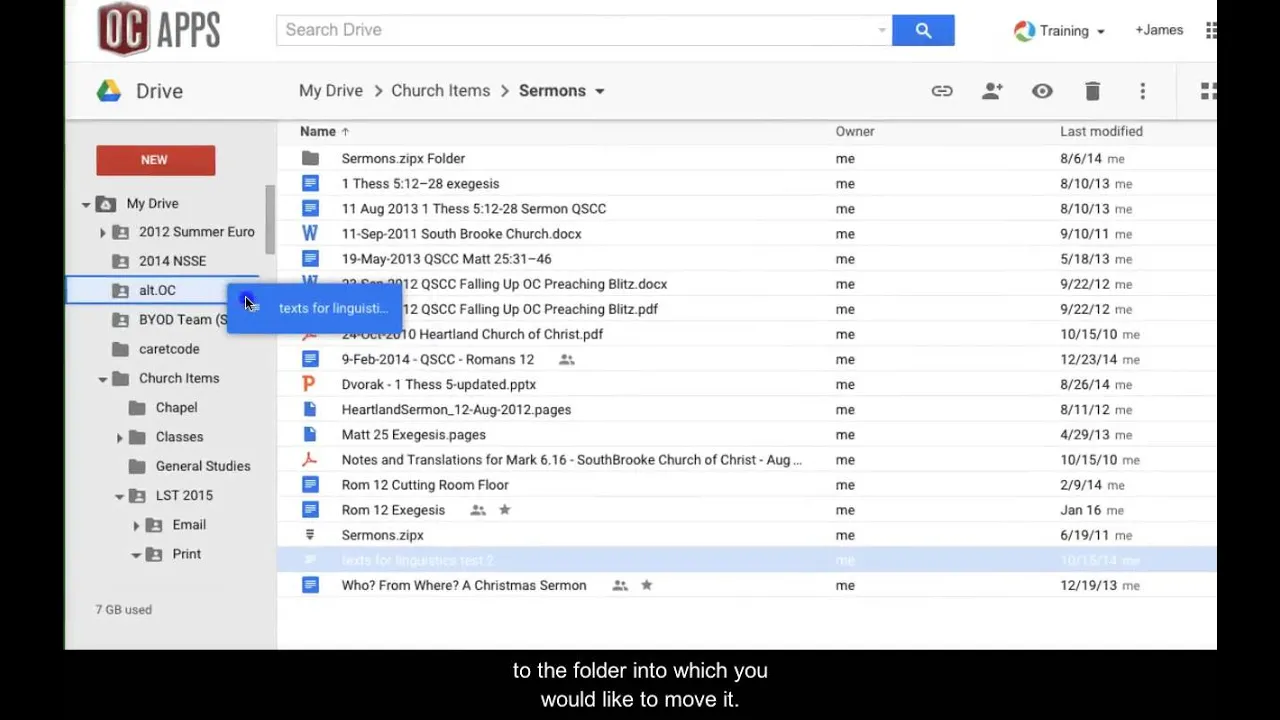Click doc icon for 19-May-2013 QSCC Matt 25:31–46

(x=310, y=259)
